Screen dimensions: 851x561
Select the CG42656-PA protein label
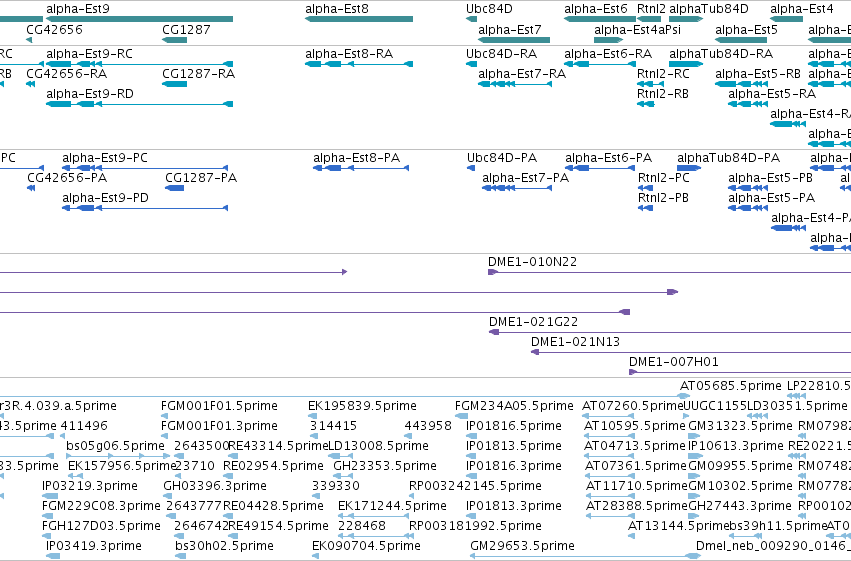(67, 178)
